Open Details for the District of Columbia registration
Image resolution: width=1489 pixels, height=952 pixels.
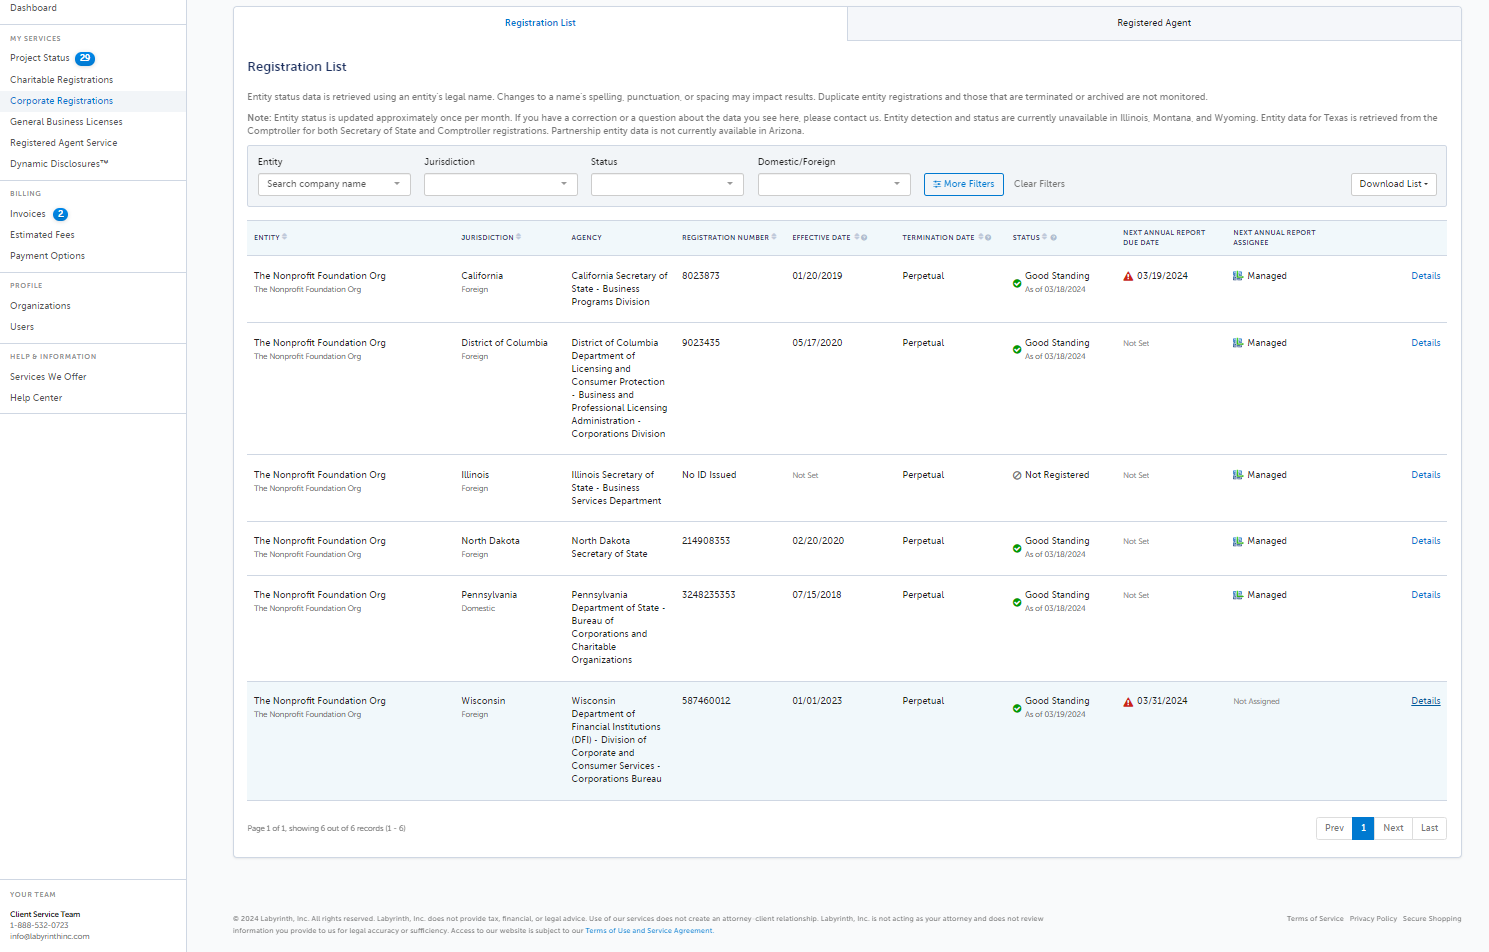(1426, 343)
